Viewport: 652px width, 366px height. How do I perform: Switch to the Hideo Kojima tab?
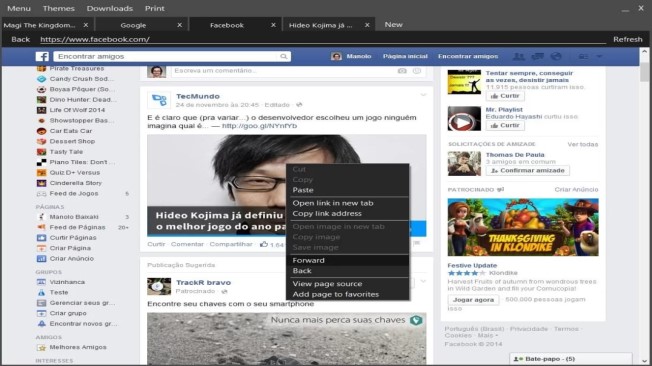(x=320, y=25)
